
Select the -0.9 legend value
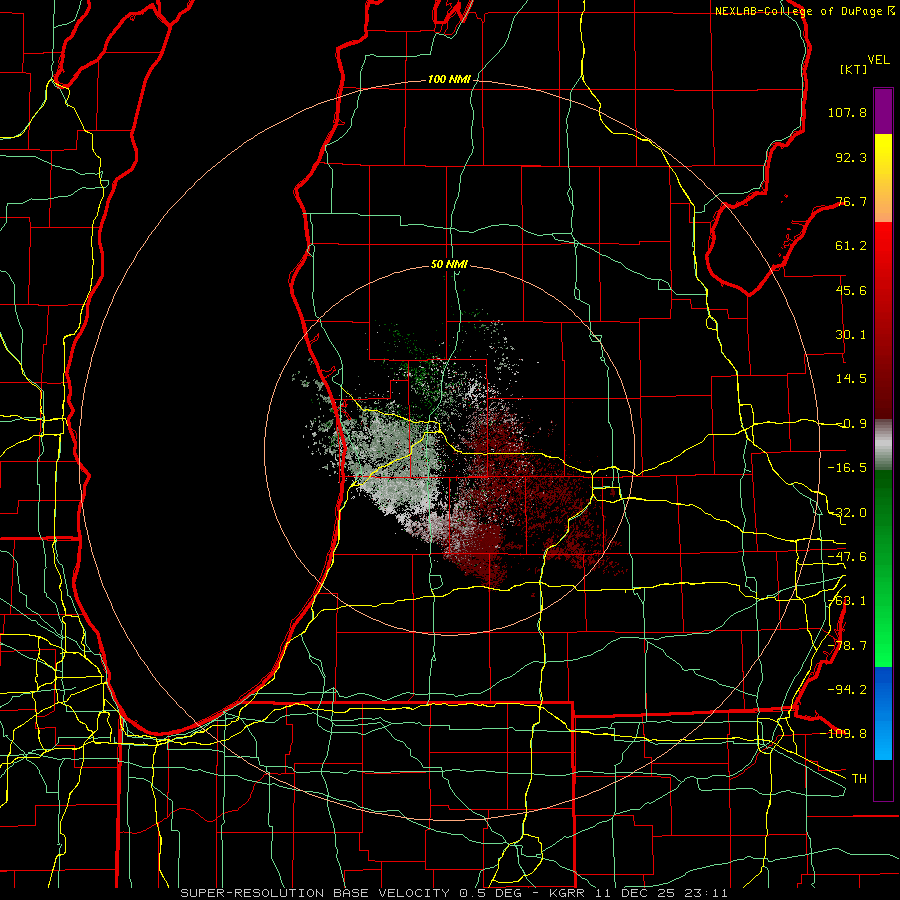tap(851, 424)
